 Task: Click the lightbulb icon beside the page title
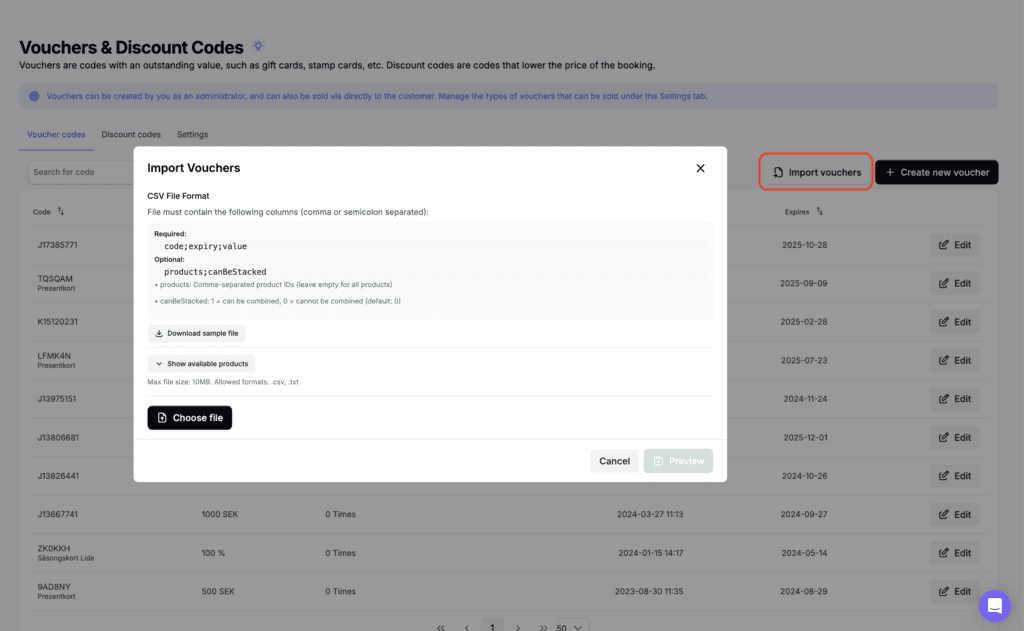point(258,46)
